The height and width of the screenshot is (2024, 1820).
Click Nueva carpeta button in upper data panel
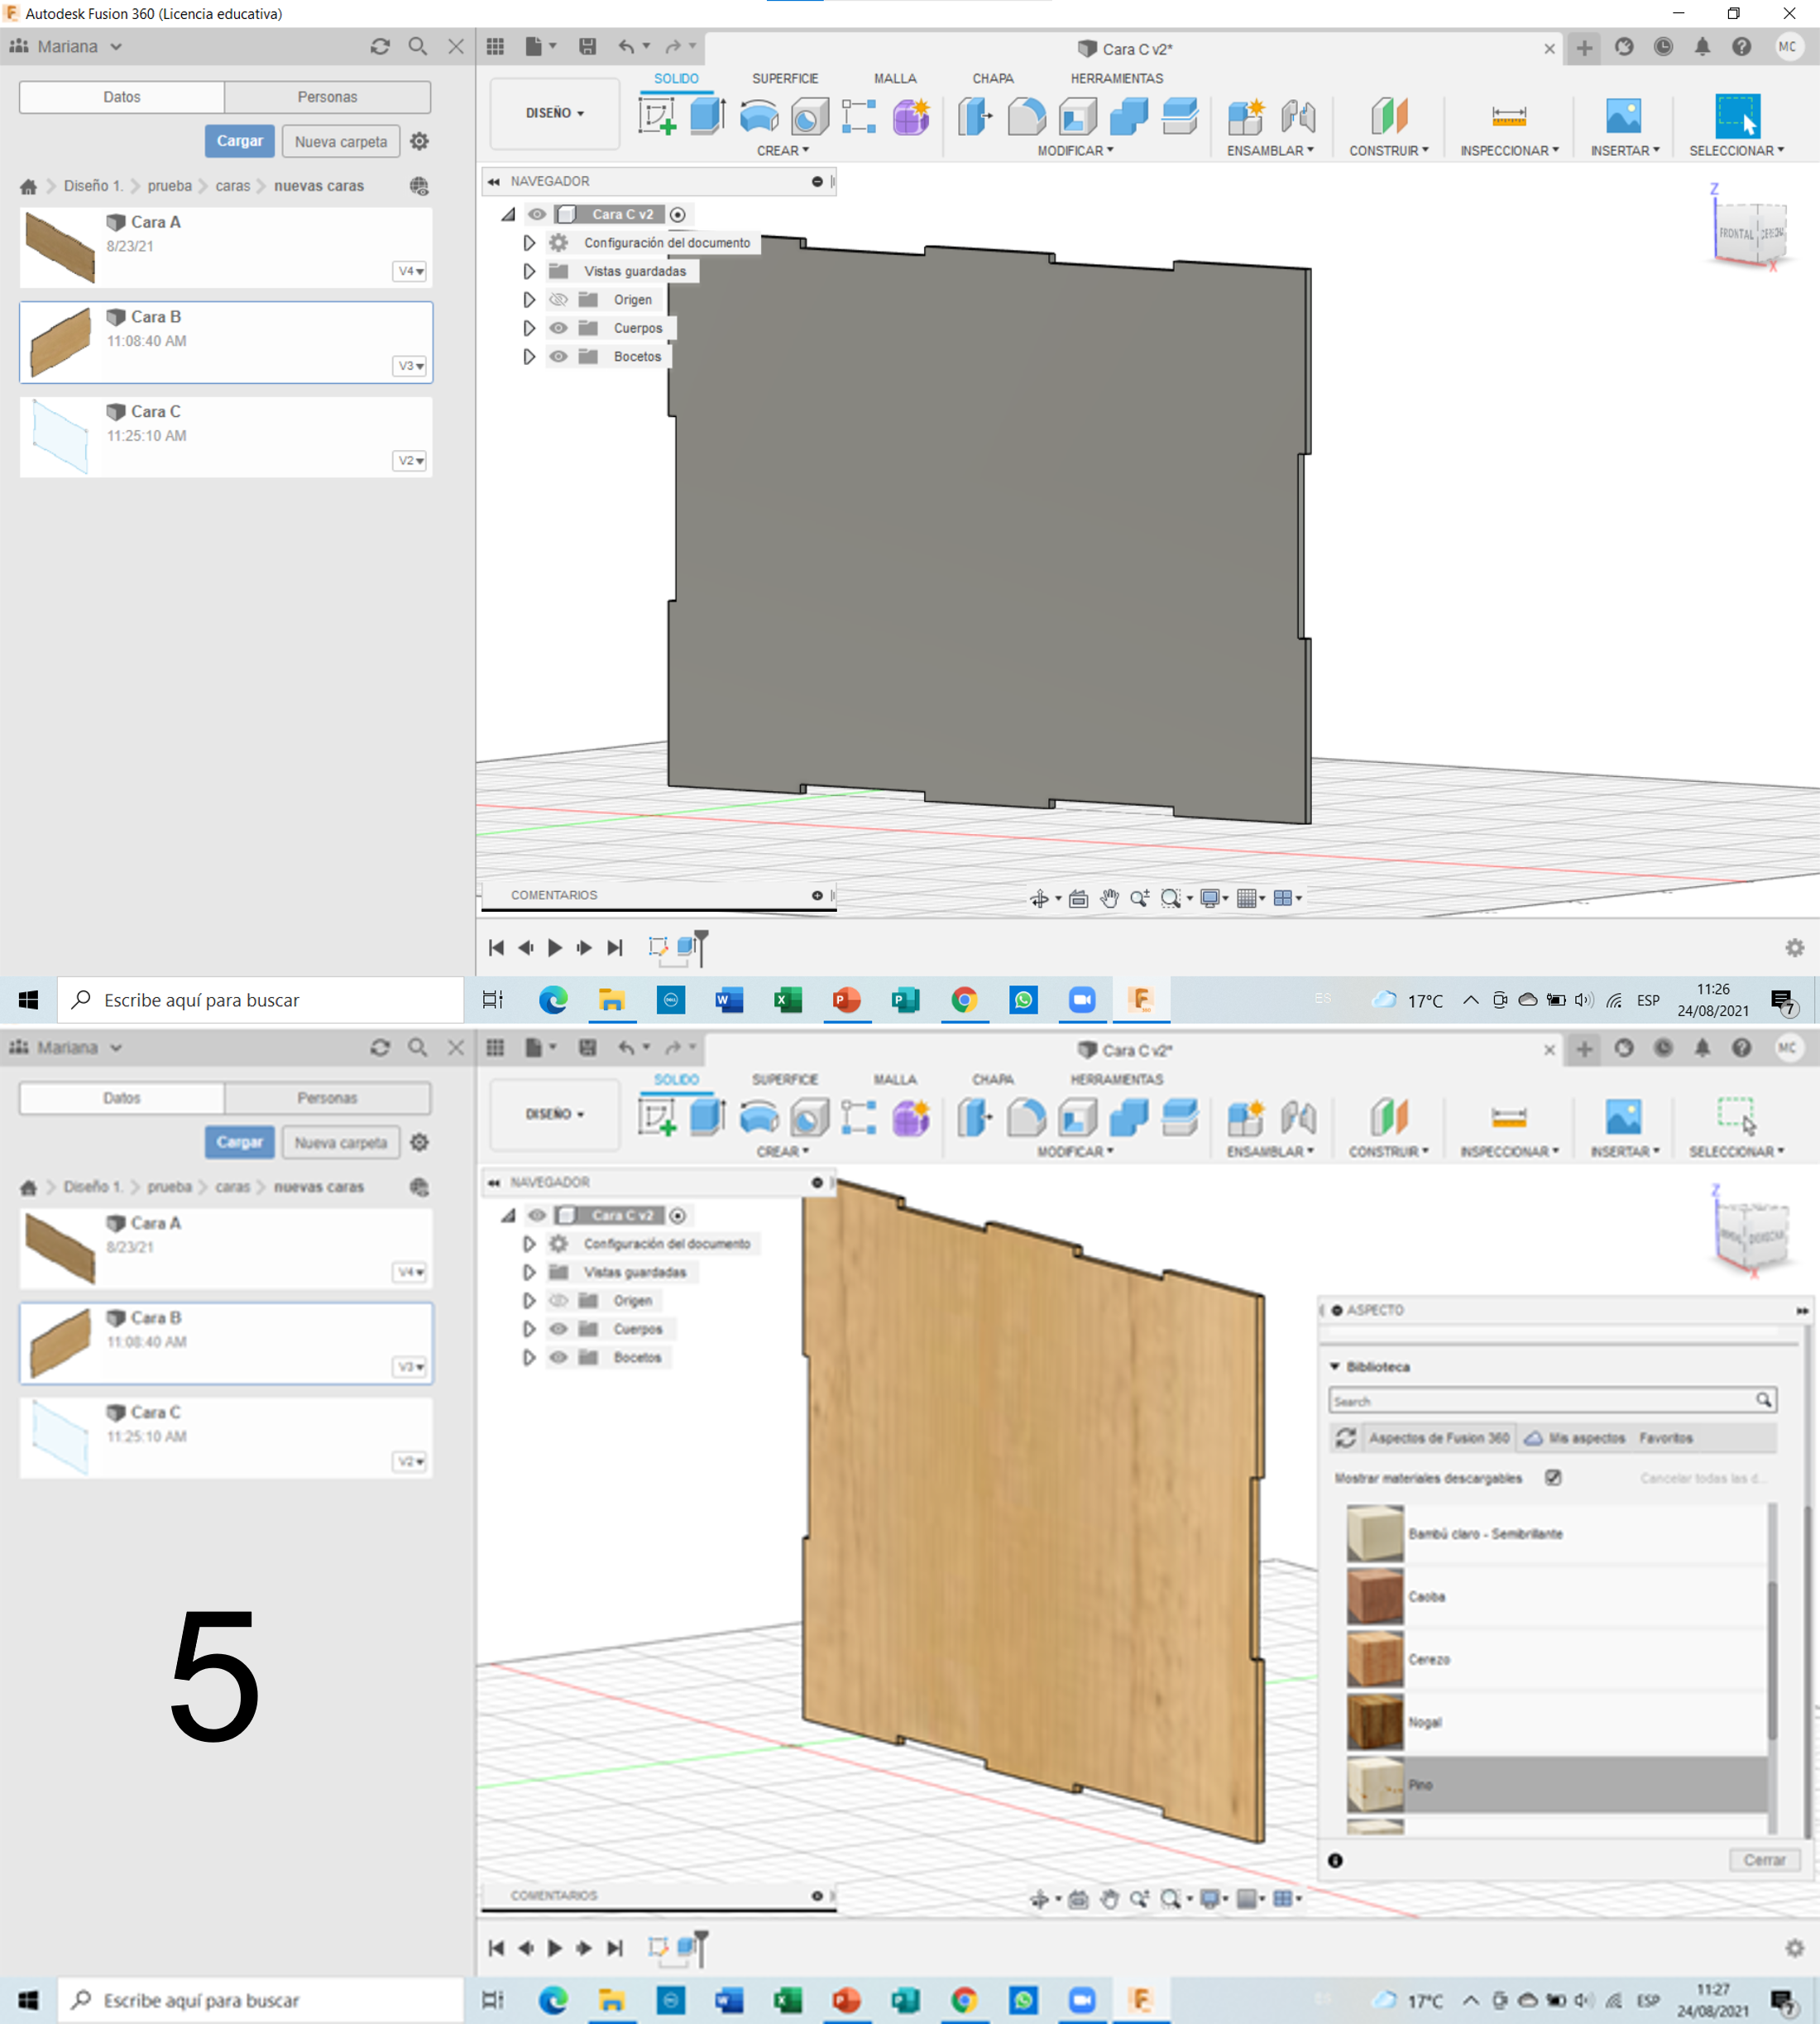tap(341, 141)
